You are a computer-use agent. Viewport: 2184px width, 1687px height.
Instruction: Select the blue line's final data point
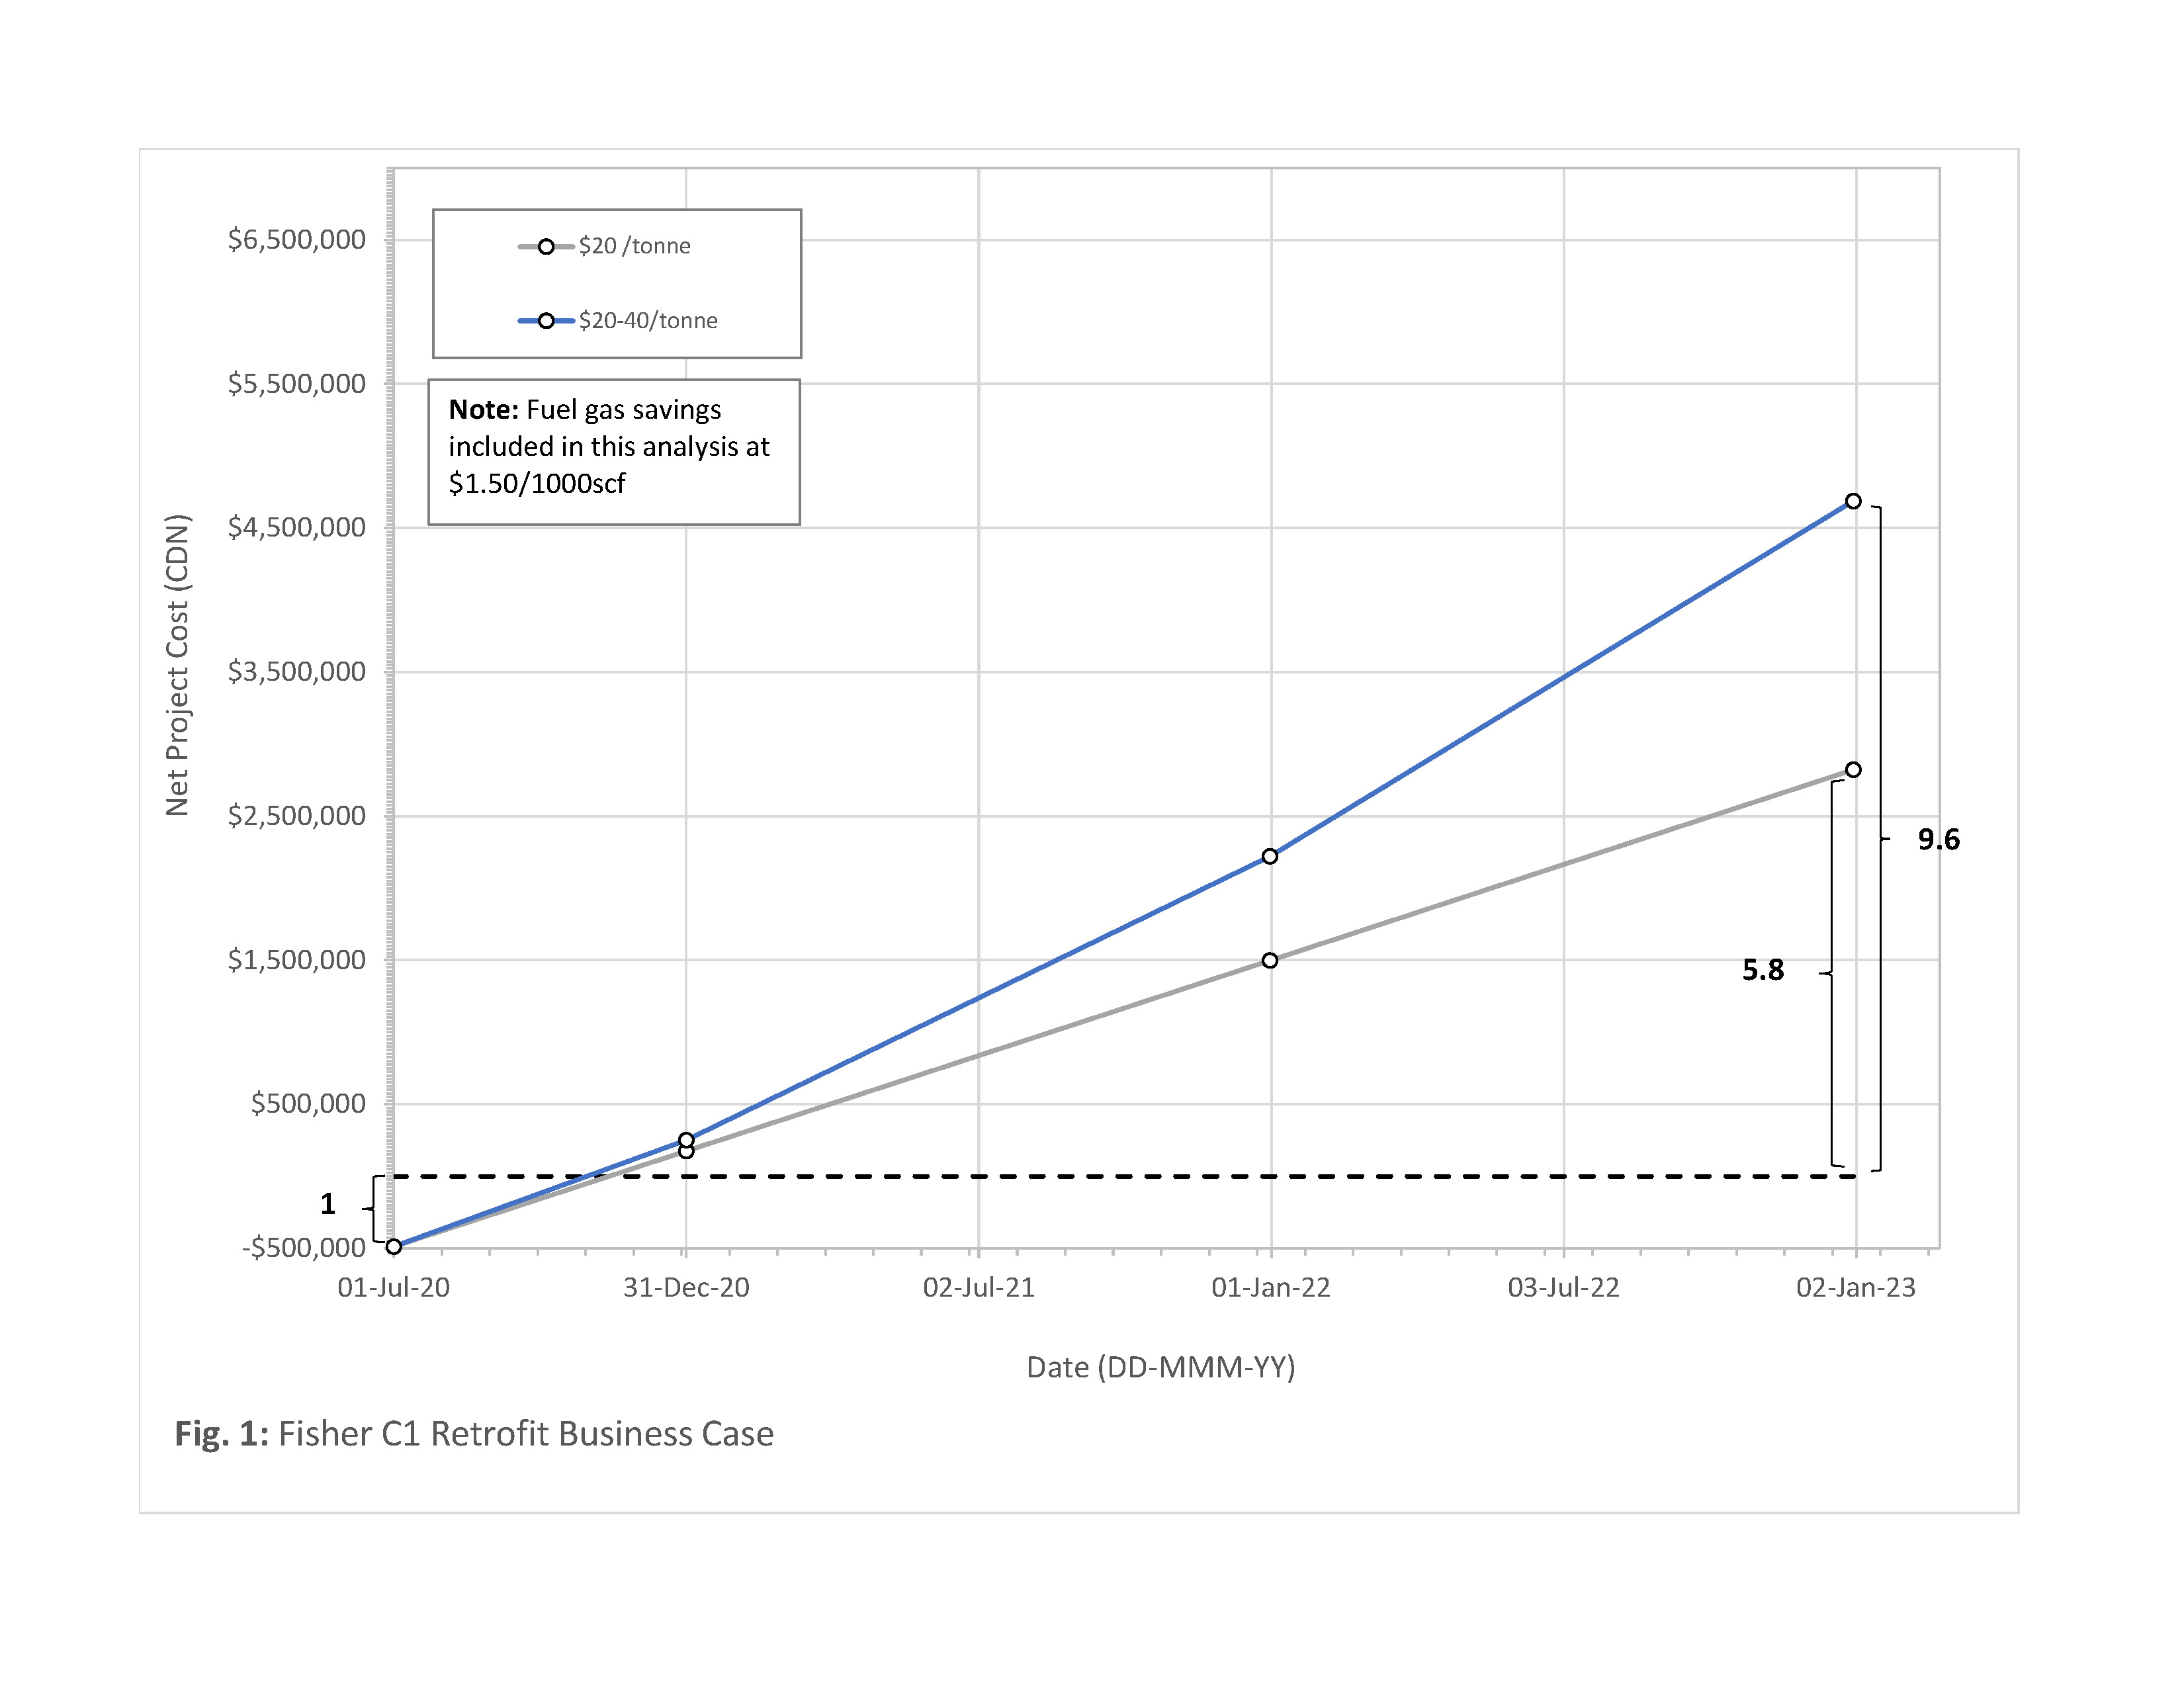coord(1853,501)
